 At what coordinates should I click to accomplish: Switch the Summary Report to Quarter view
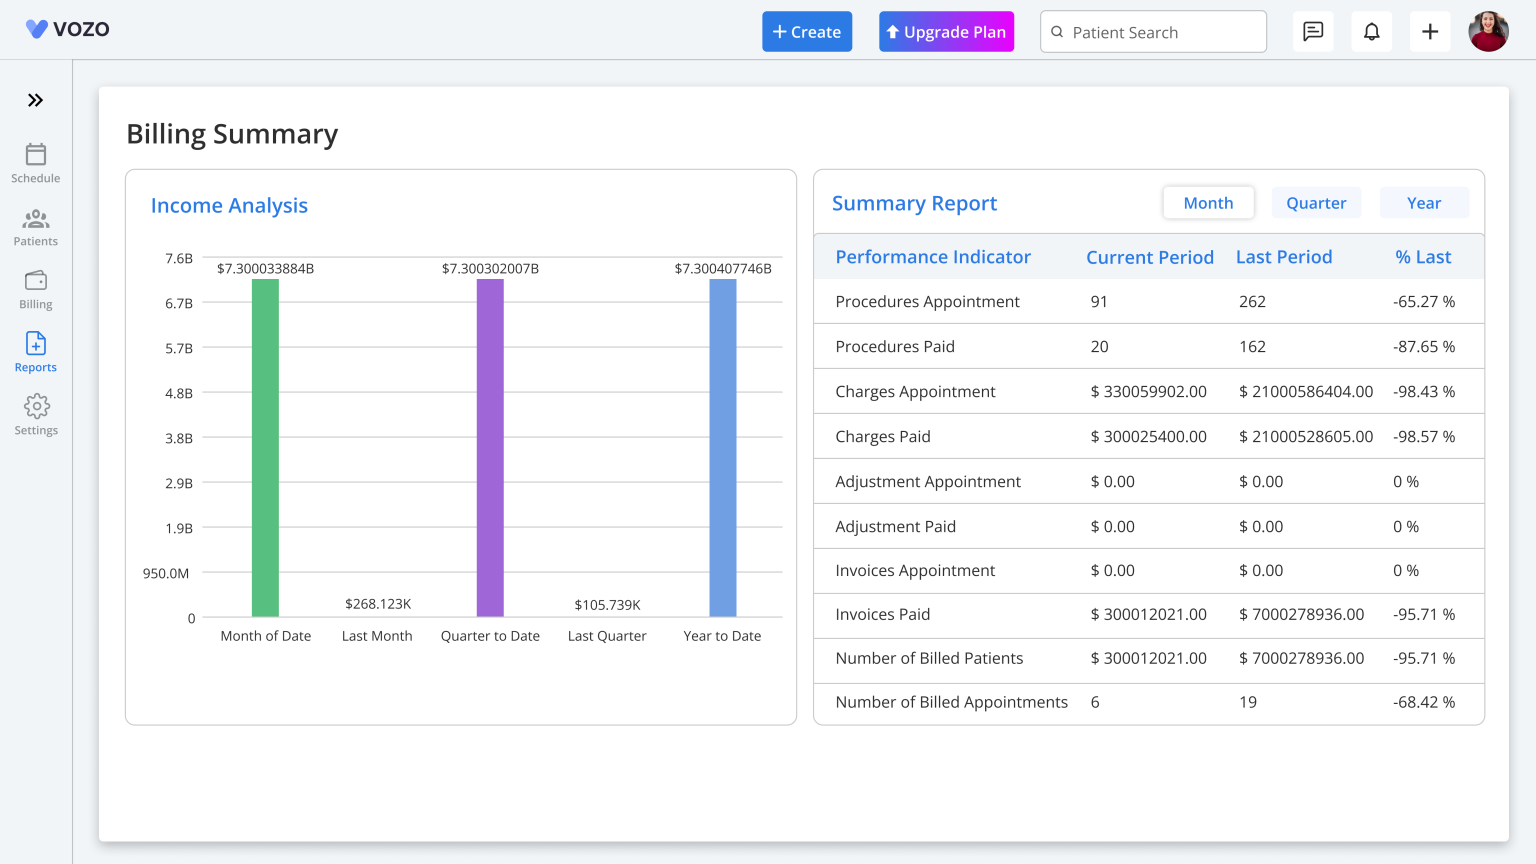[x=1316, y=202]
